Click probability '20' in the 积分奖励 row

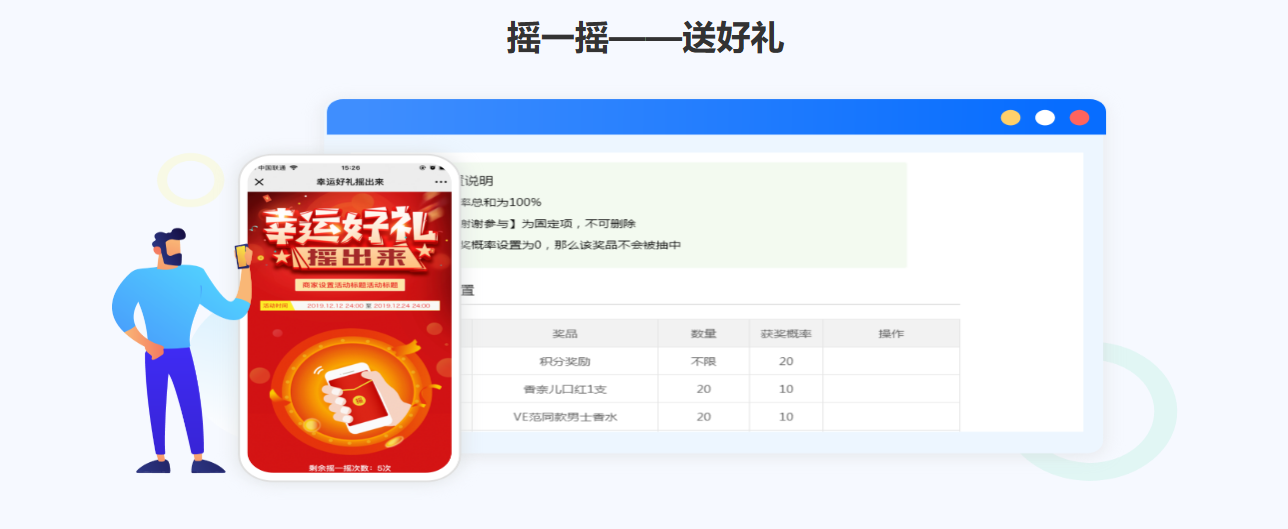[x=786, y=361]
